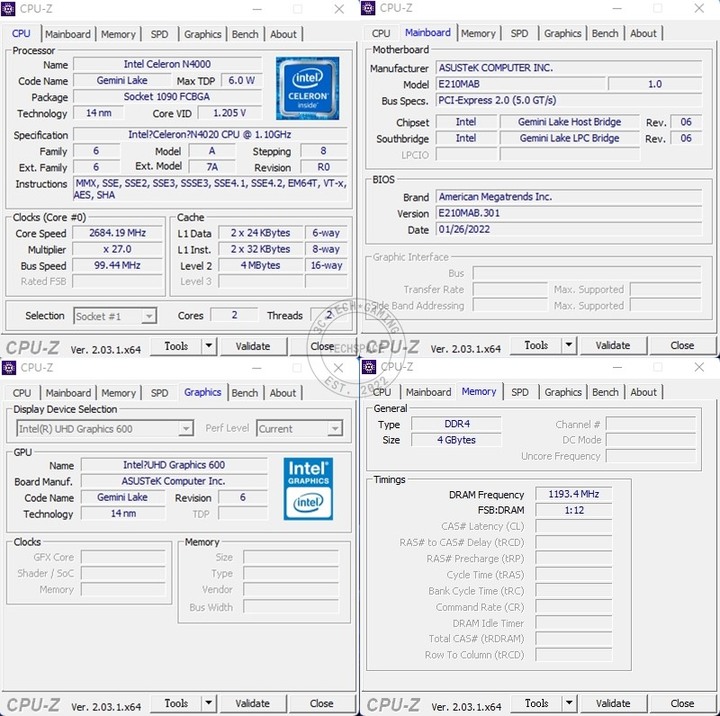720x716 pixels.
Task: Click Validate button in the Graphics window
Action: click(253, 703)
